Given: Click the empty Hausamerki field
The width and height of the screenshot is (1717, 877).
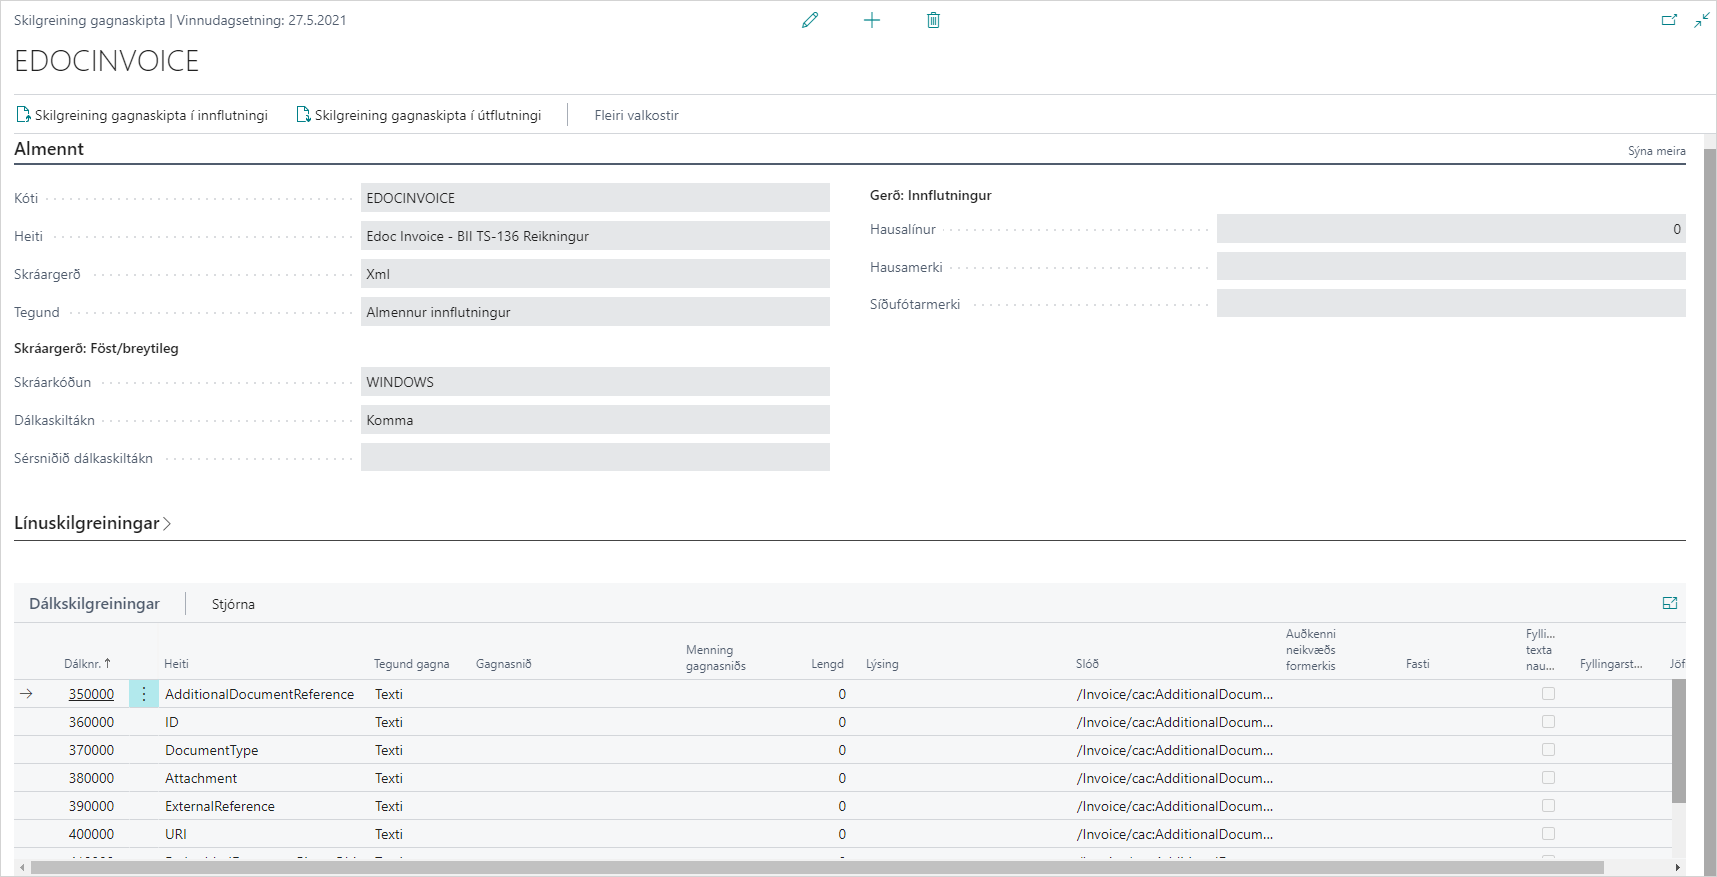Looking at the screenshot, I should [x=1451, y=266].
